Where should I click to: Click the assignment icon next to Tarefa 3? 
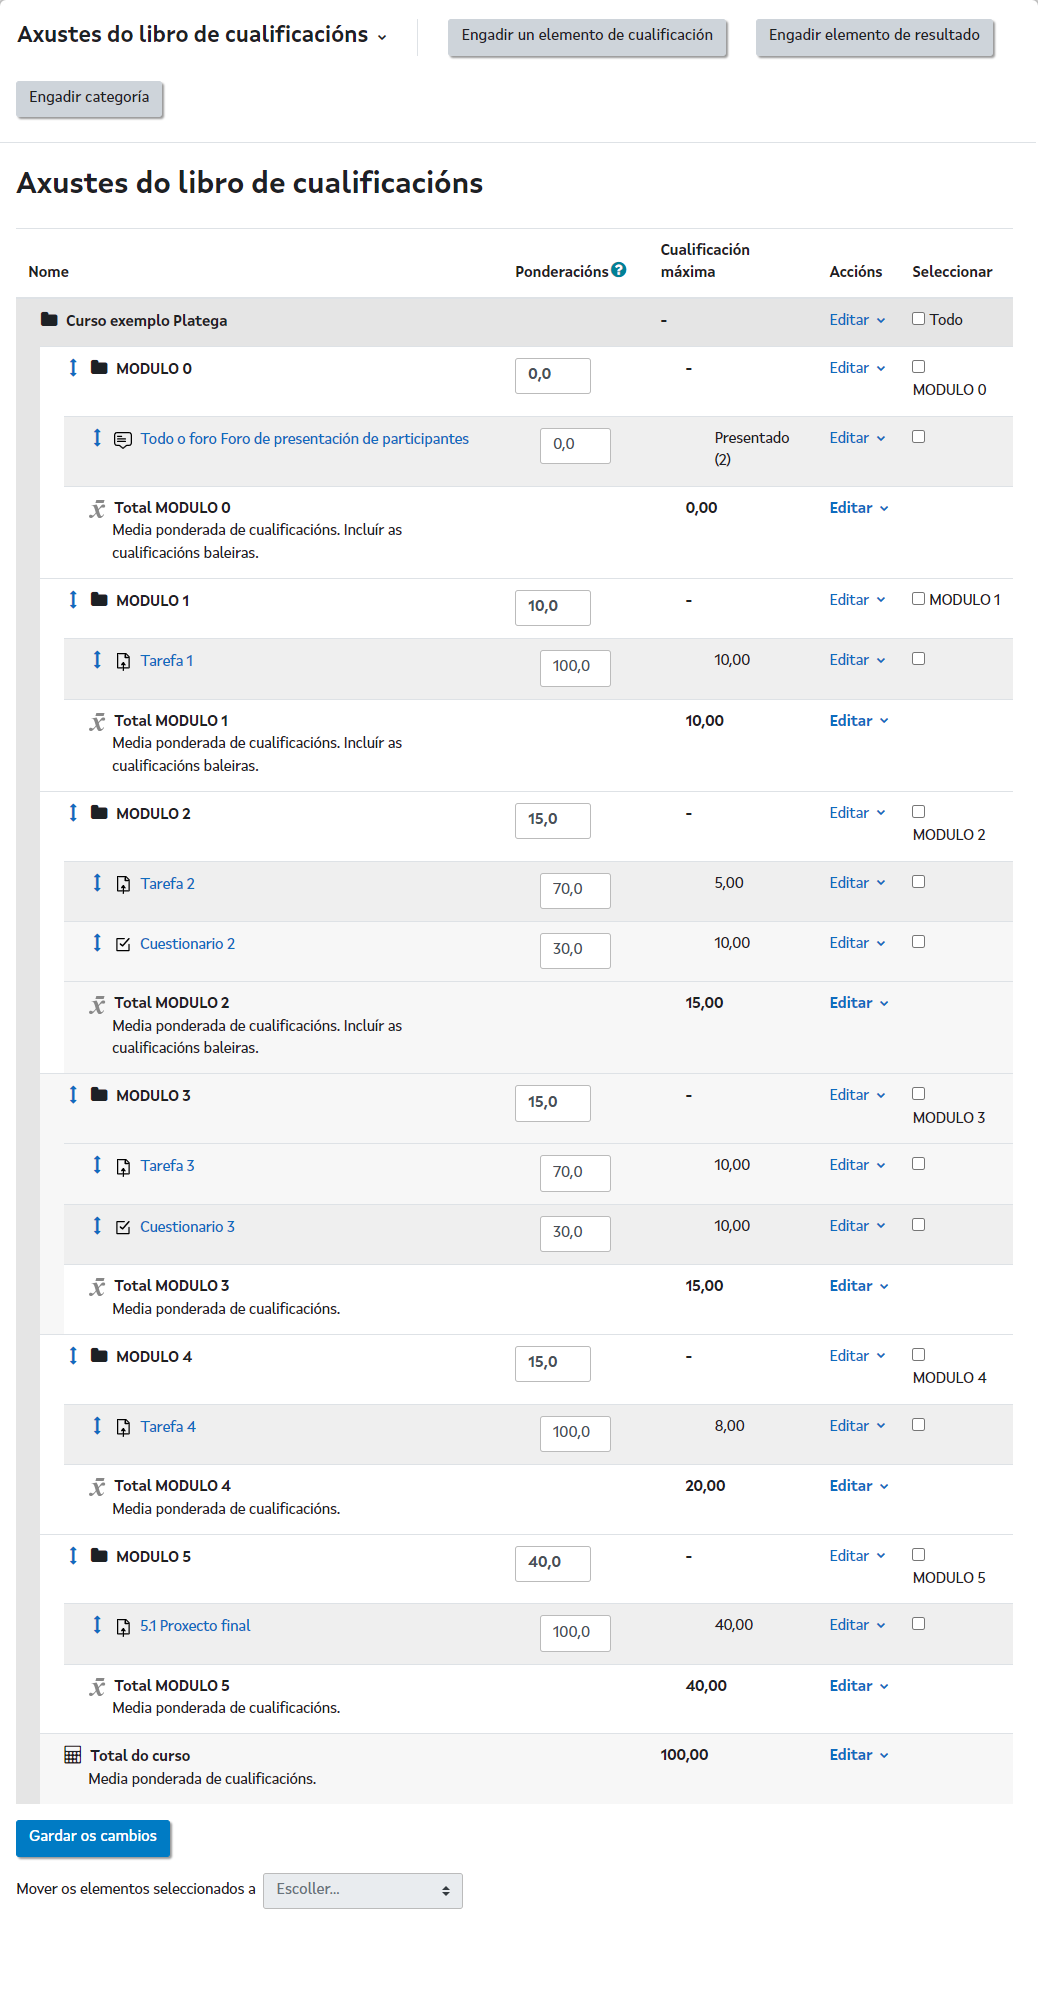pos(123,1165)
